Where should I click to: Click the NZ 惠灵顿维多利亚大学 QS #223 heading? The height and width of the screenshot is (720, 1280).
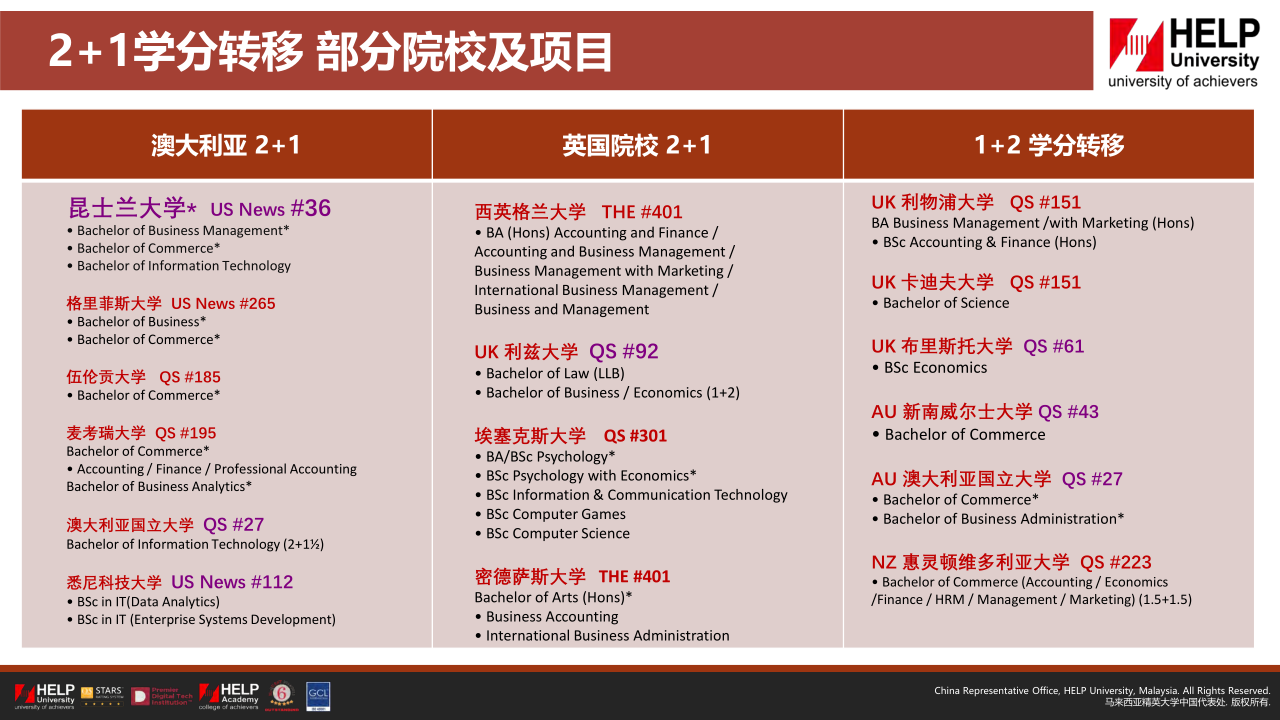coord(1011,562)
